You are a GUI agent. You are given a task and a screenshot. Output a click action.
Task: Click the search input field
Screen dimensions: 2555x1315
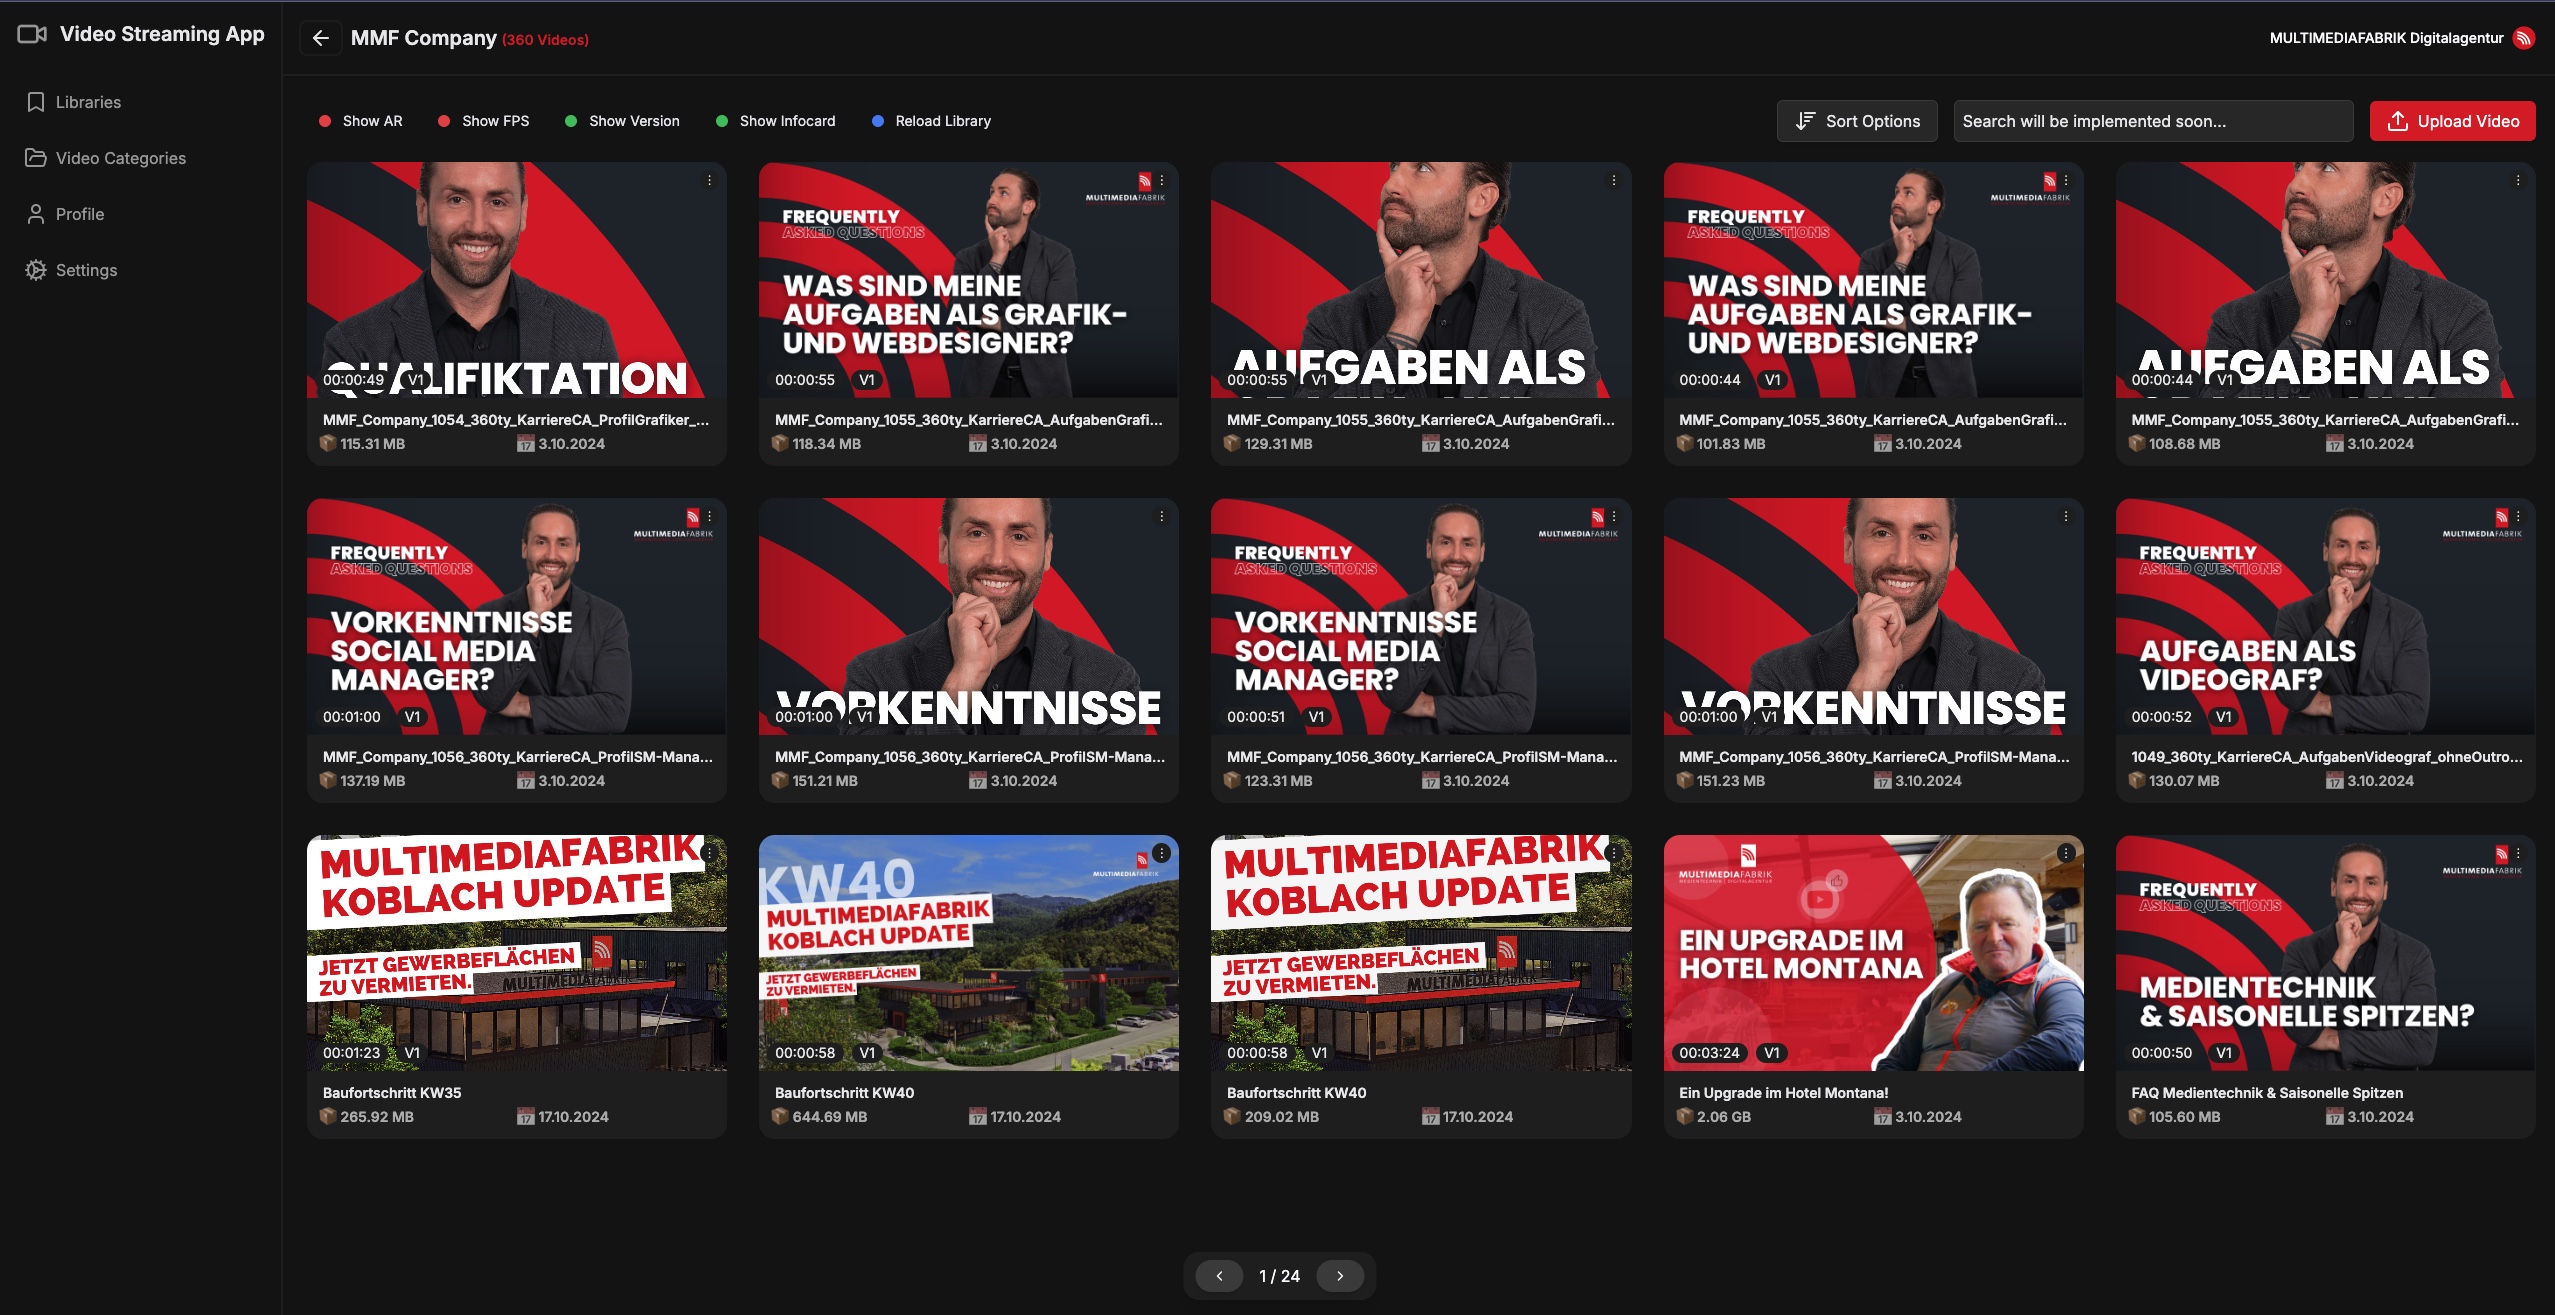pos(2153,121)
